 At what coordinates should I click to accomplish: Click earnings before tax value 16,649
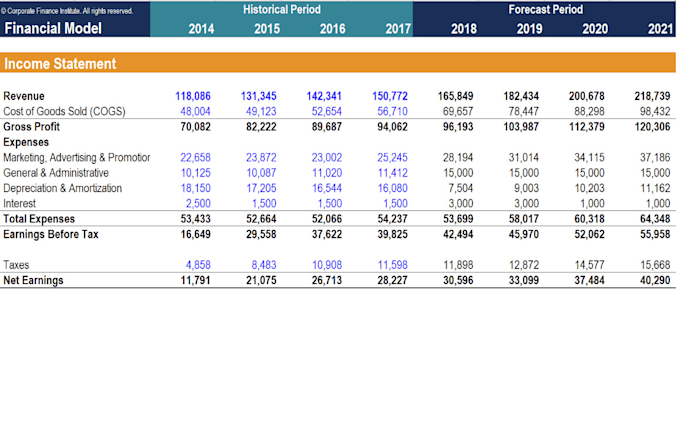(196, 235)
